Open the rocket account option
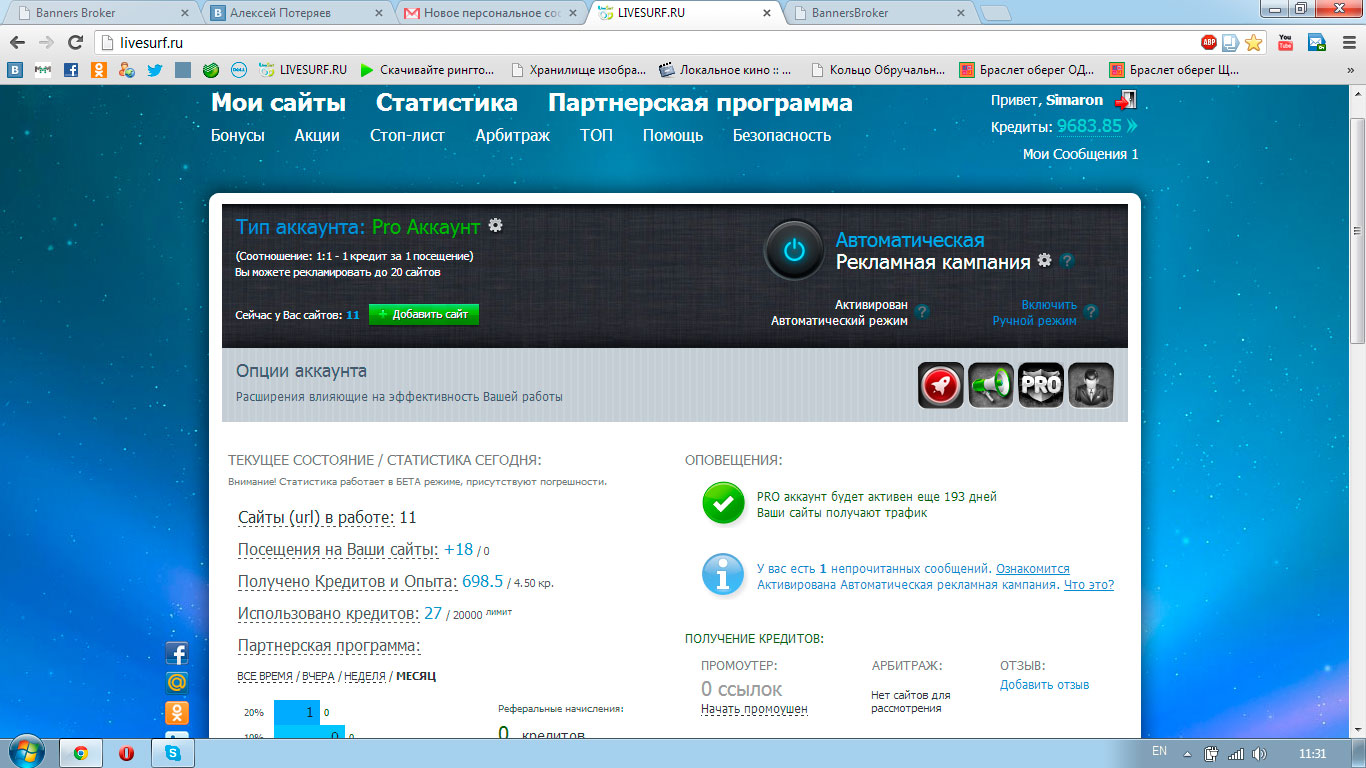The height and width of the screenshot is (768, 1366). [x=941, y=385]
